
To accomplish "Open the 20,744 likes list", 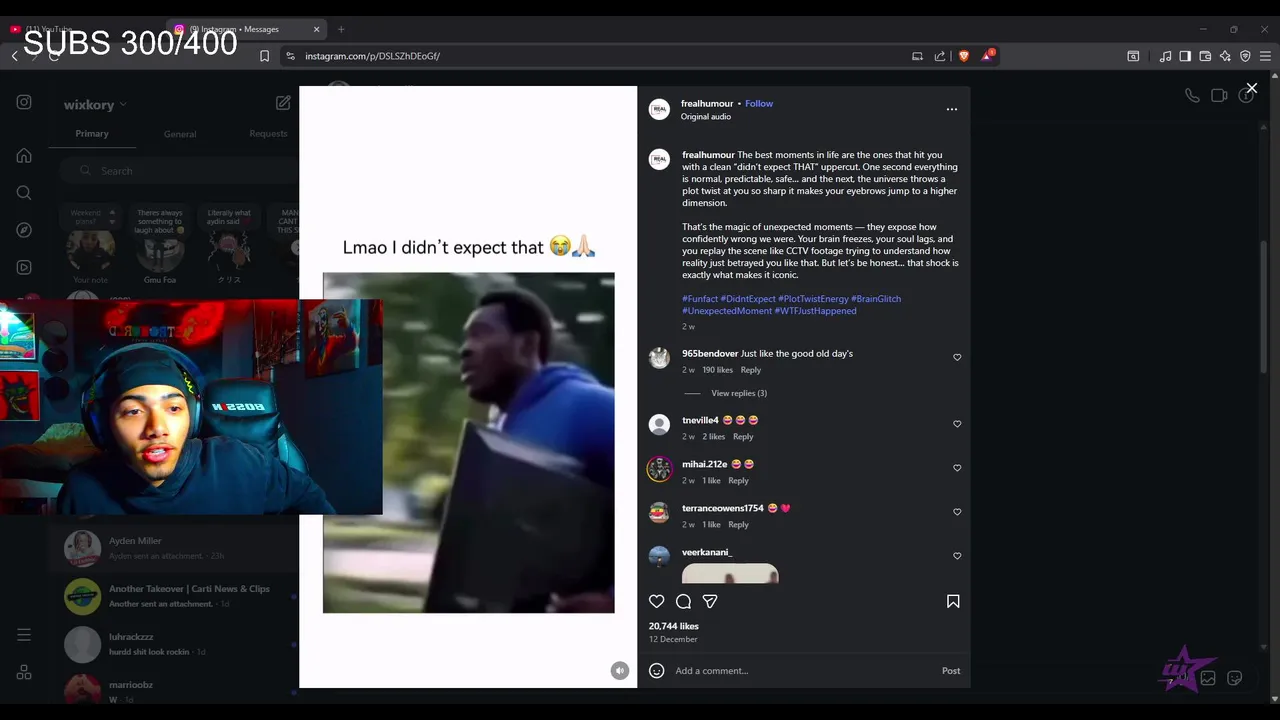I will tap(674, 626).
